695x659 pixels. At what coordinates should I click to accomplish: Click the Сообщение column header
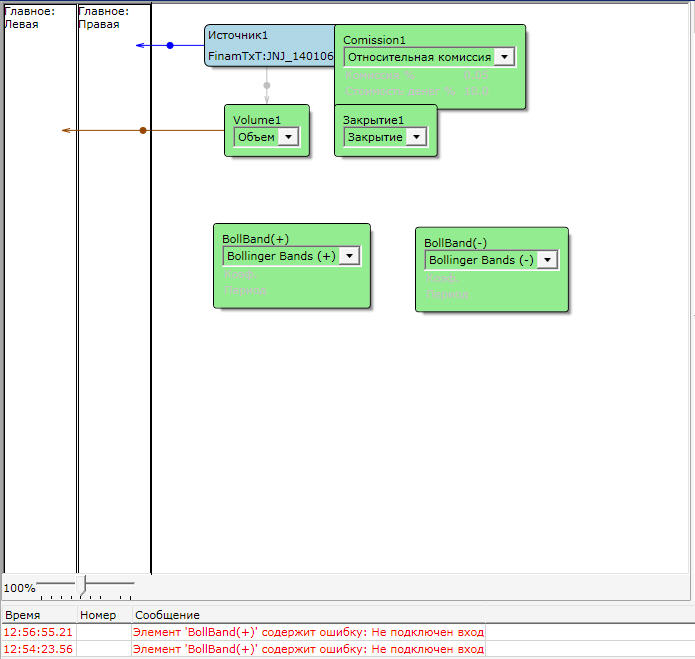pos(168,615)
